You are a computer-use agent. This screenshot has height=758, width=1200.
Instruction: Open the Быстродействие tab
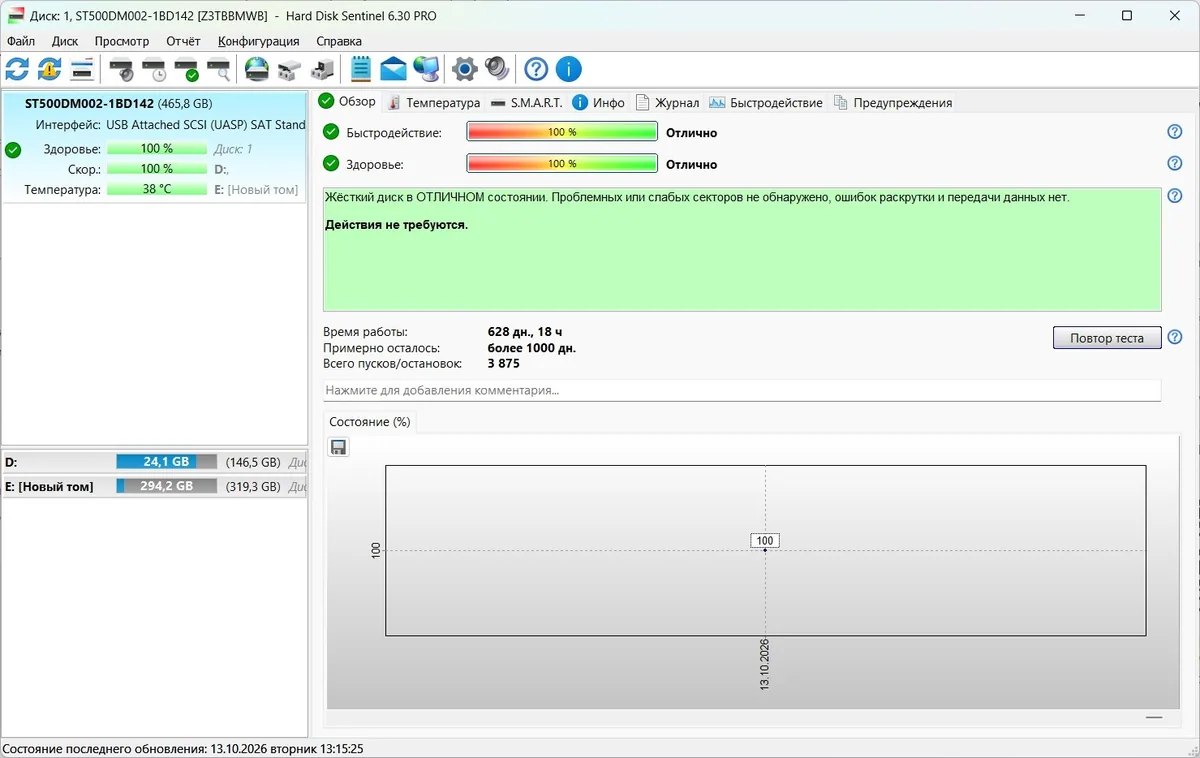(x=766, y=102)
